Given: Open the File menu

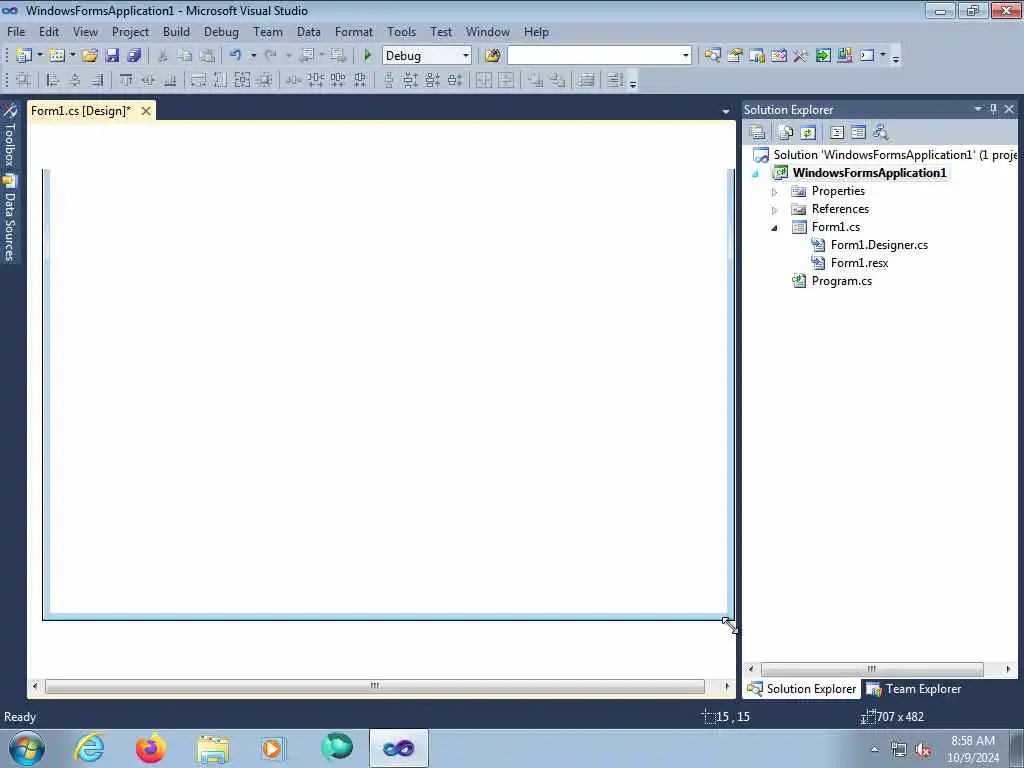Looking at the screenshot, I should [x=16, y=31].
